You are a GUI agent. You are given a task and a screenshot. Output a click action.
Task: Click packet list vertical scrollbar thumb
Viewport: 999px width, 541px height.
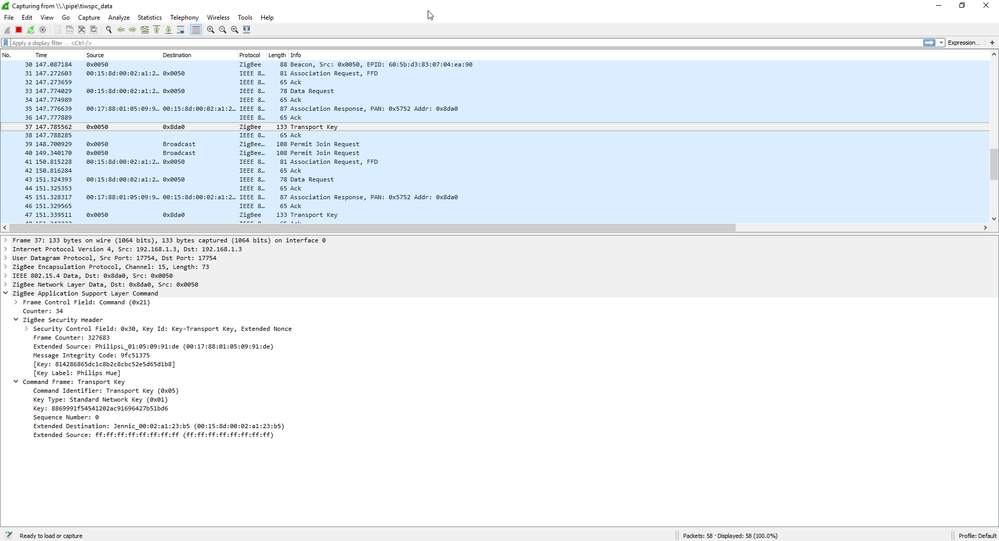pyautogui.click(x=994, y=164)
